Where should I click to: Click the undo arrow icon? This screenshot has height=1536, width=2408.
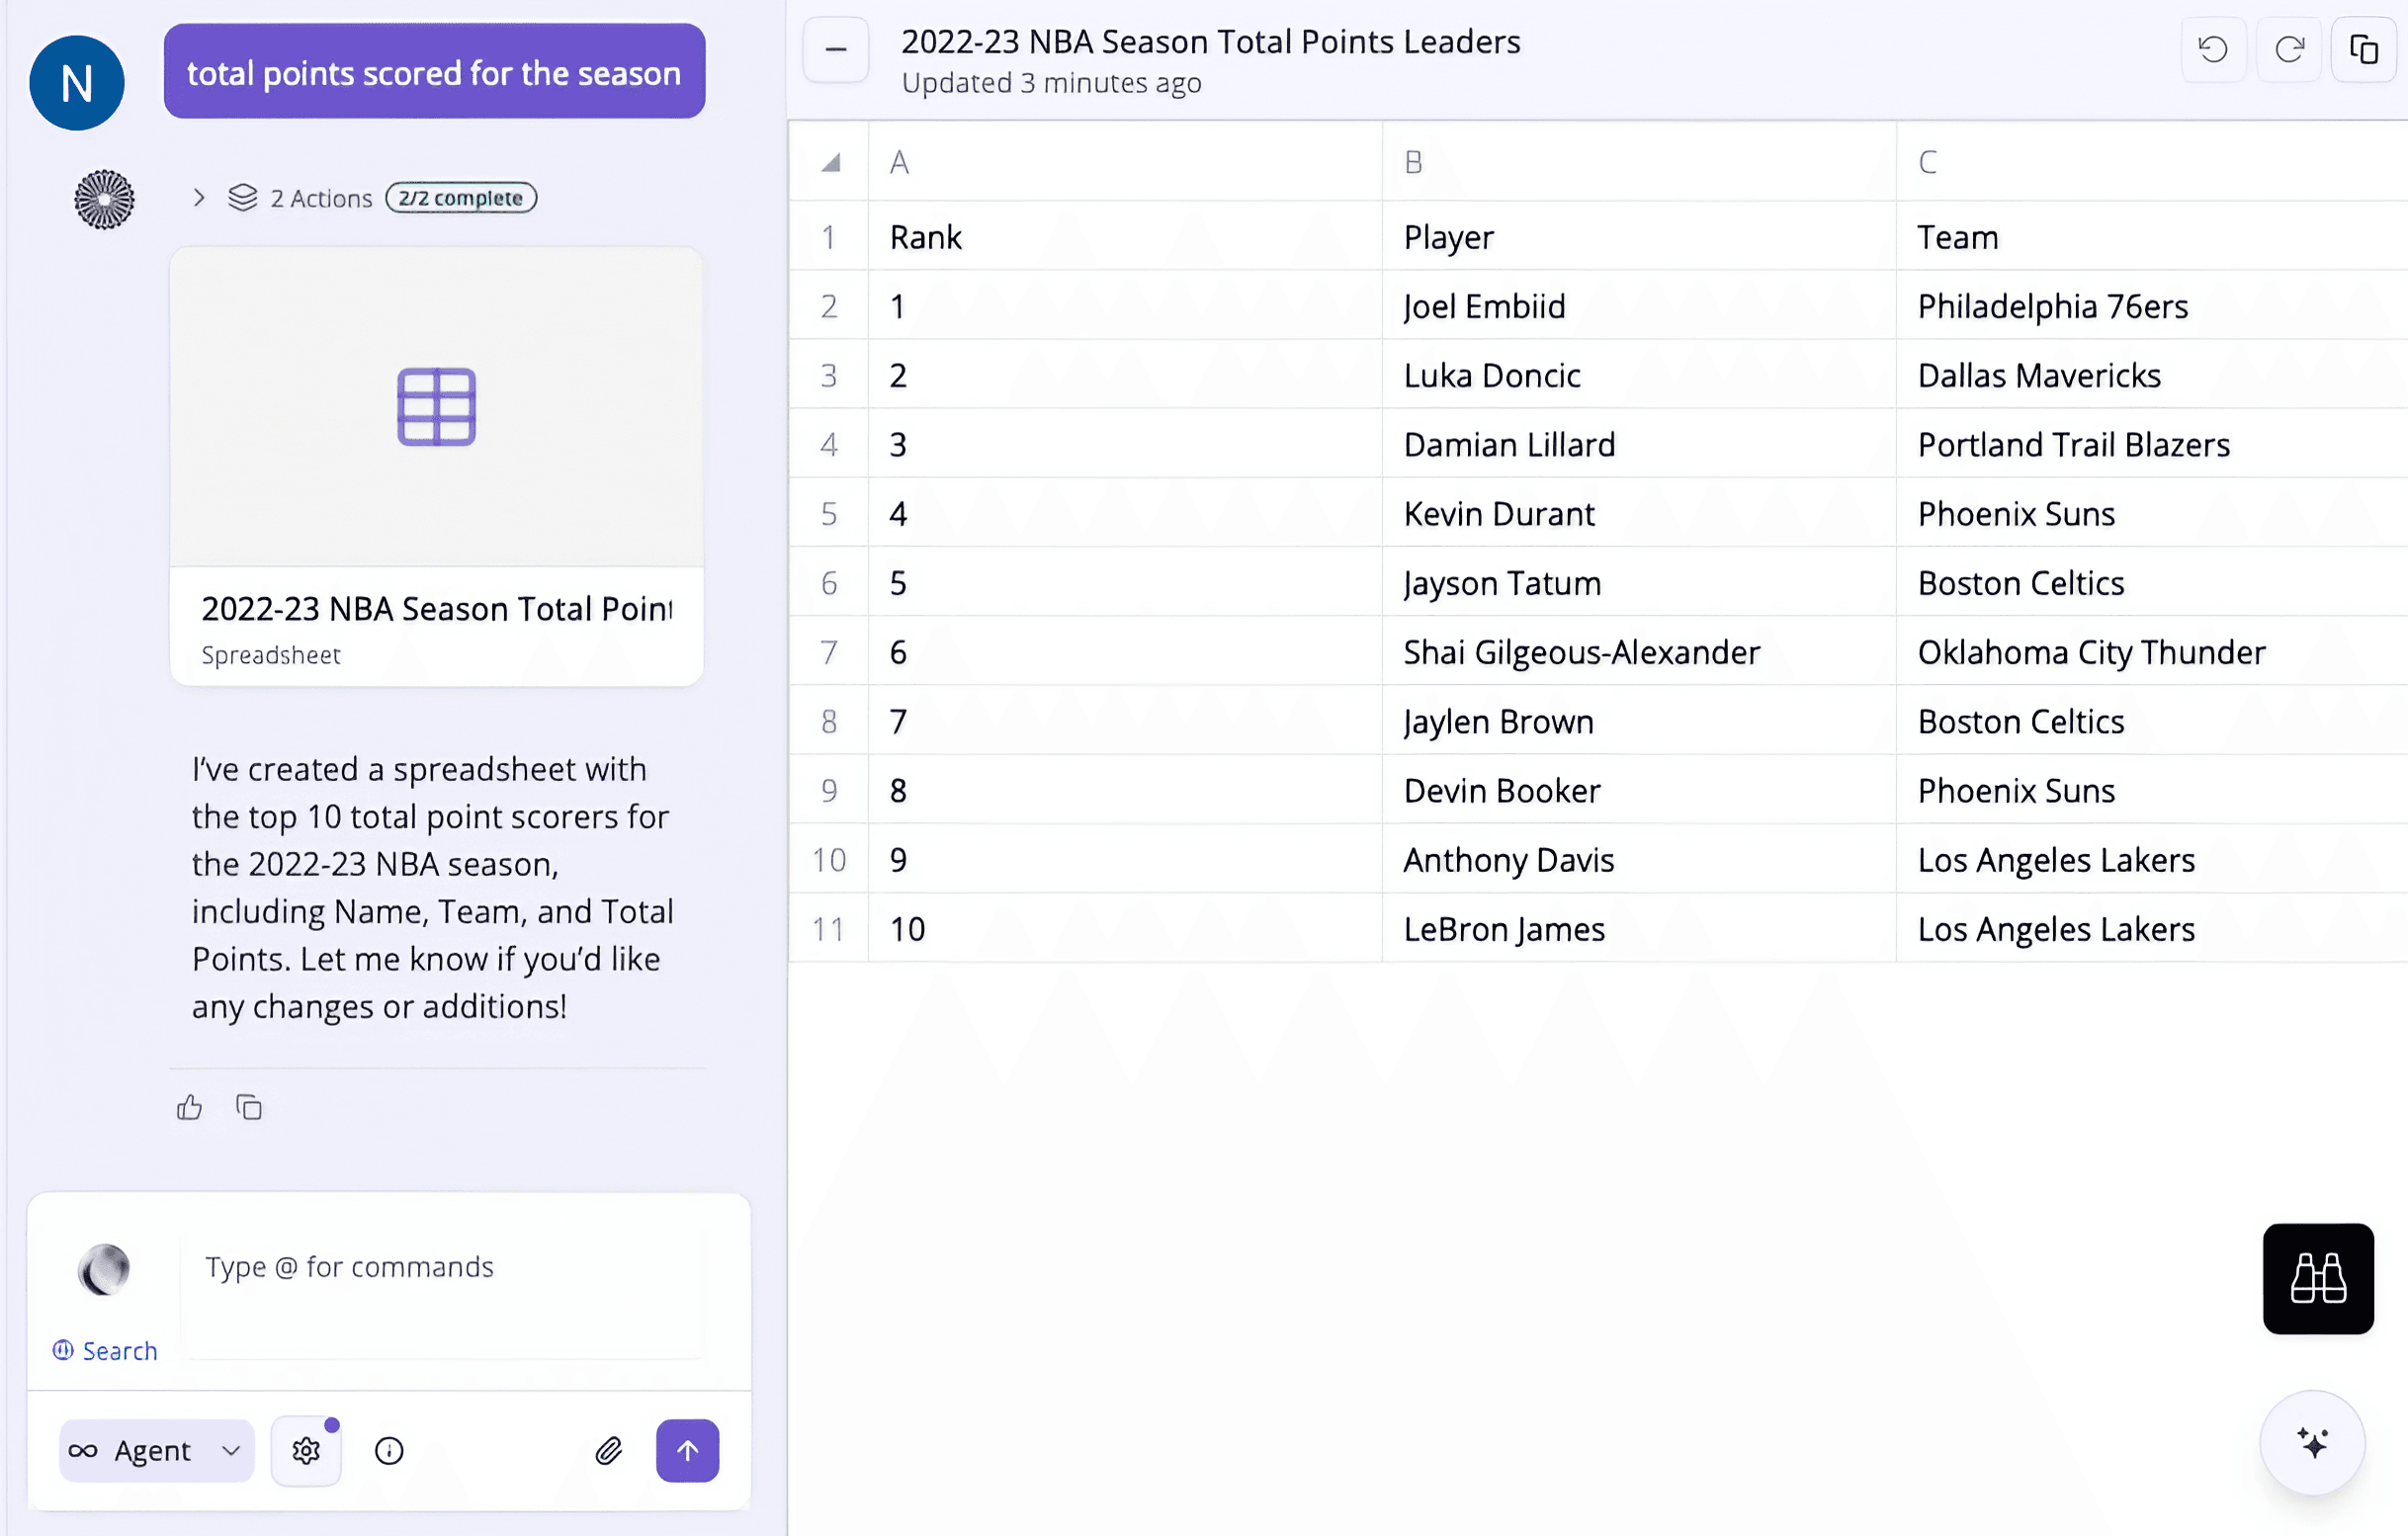pyautogui.click(x=2212, y=49)
